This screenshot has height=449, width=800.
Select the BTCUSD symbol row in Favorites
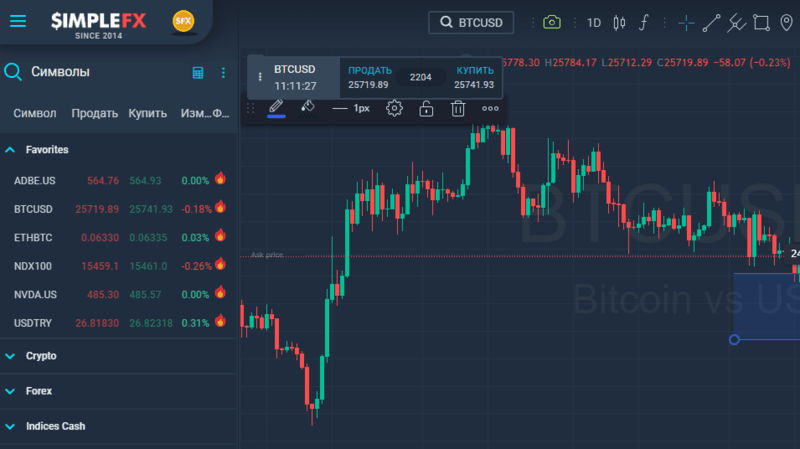[x=118, y=209]
